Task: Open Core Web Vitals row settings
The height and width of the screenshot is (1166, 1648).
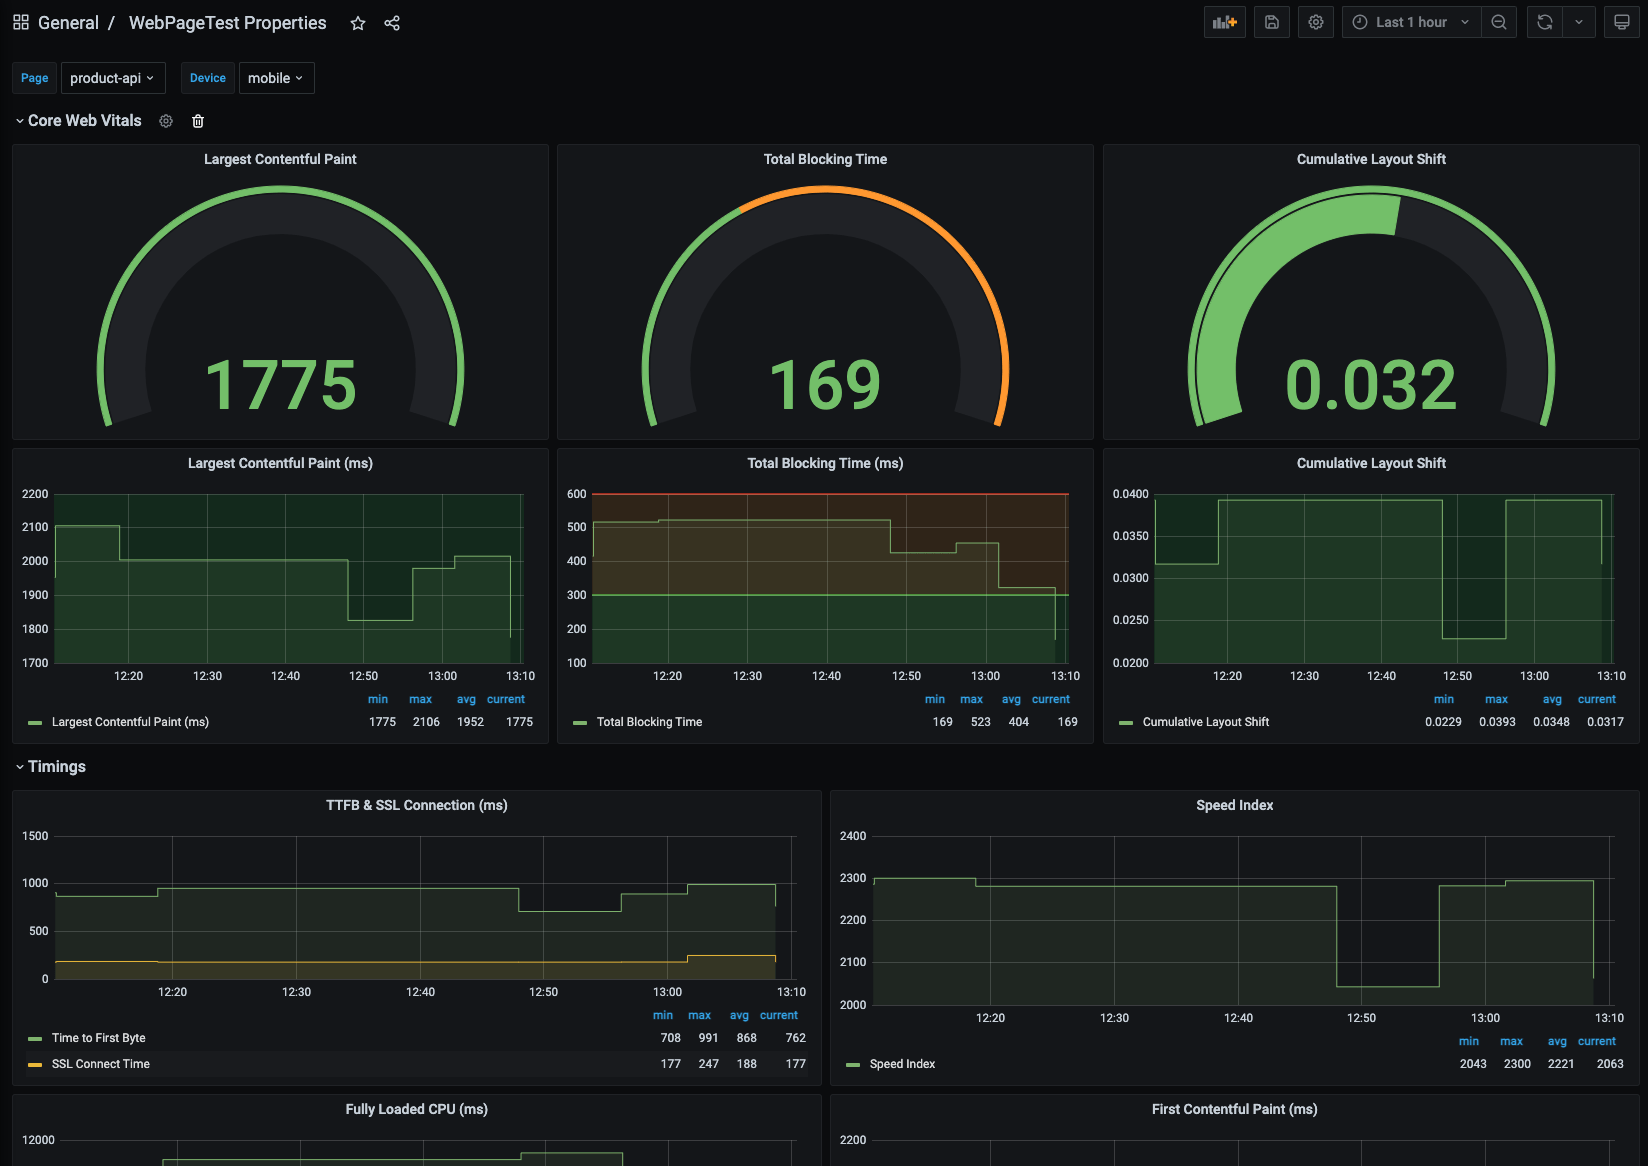Action: 166,121
